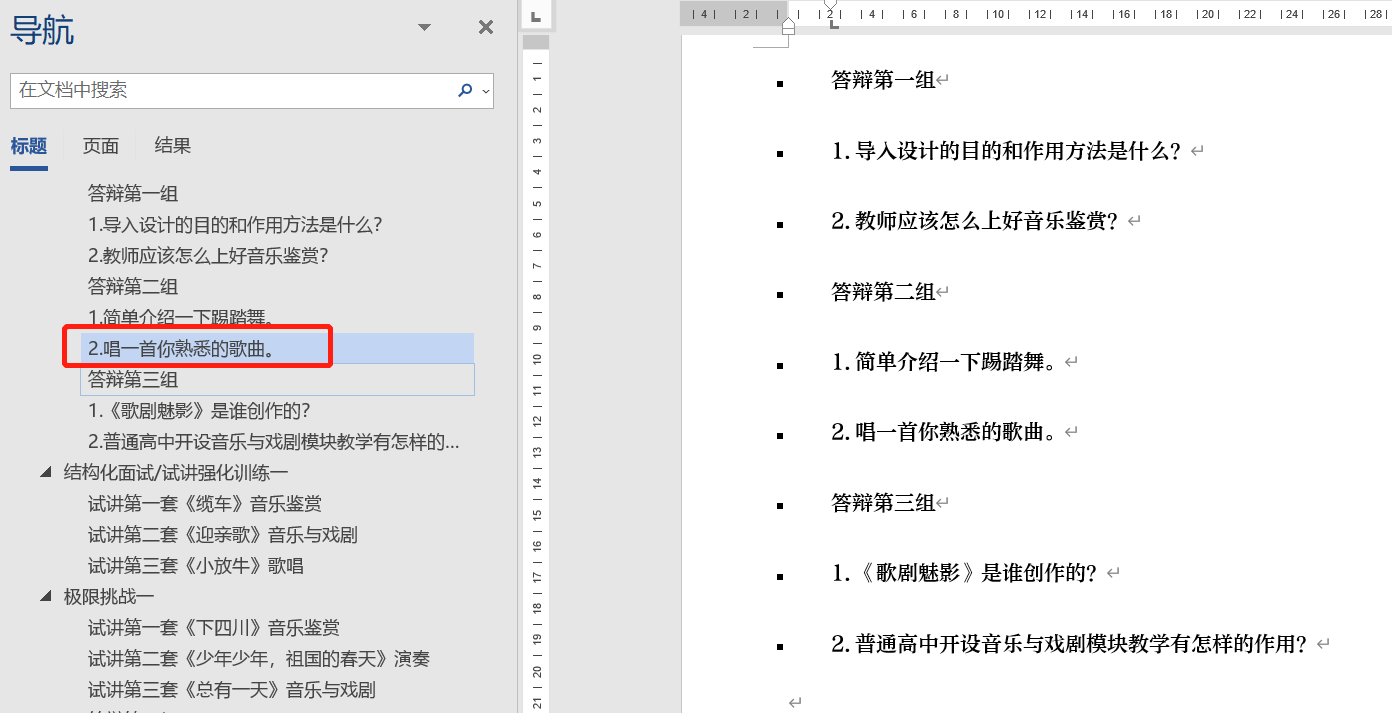The width and height of the screenshot is (1392, 713).
Task: Click the first line indent marker on ruler
Action: point(830,5)
